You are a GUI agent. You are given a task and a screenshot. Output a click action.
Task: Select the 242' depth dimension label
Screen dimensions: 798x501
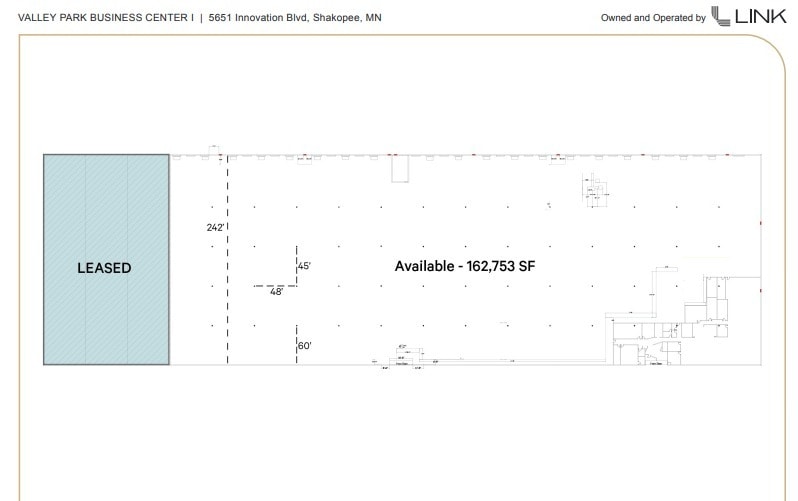[x=214, y=228]
